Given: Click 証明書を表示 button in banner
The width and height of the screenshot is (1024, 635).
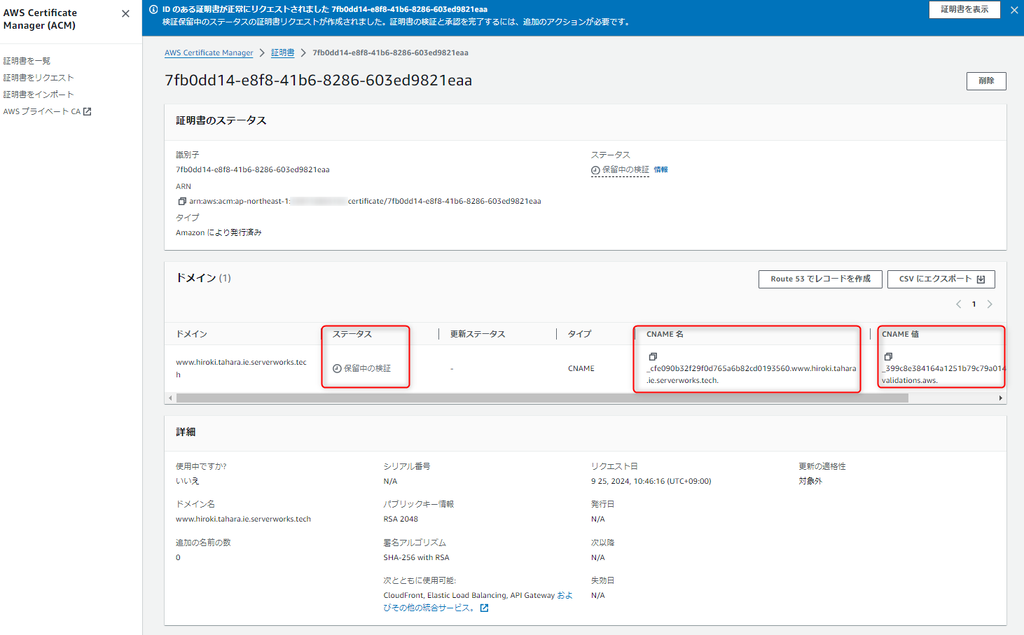Looking at the screenshot, I should click(x=965, y=9).
